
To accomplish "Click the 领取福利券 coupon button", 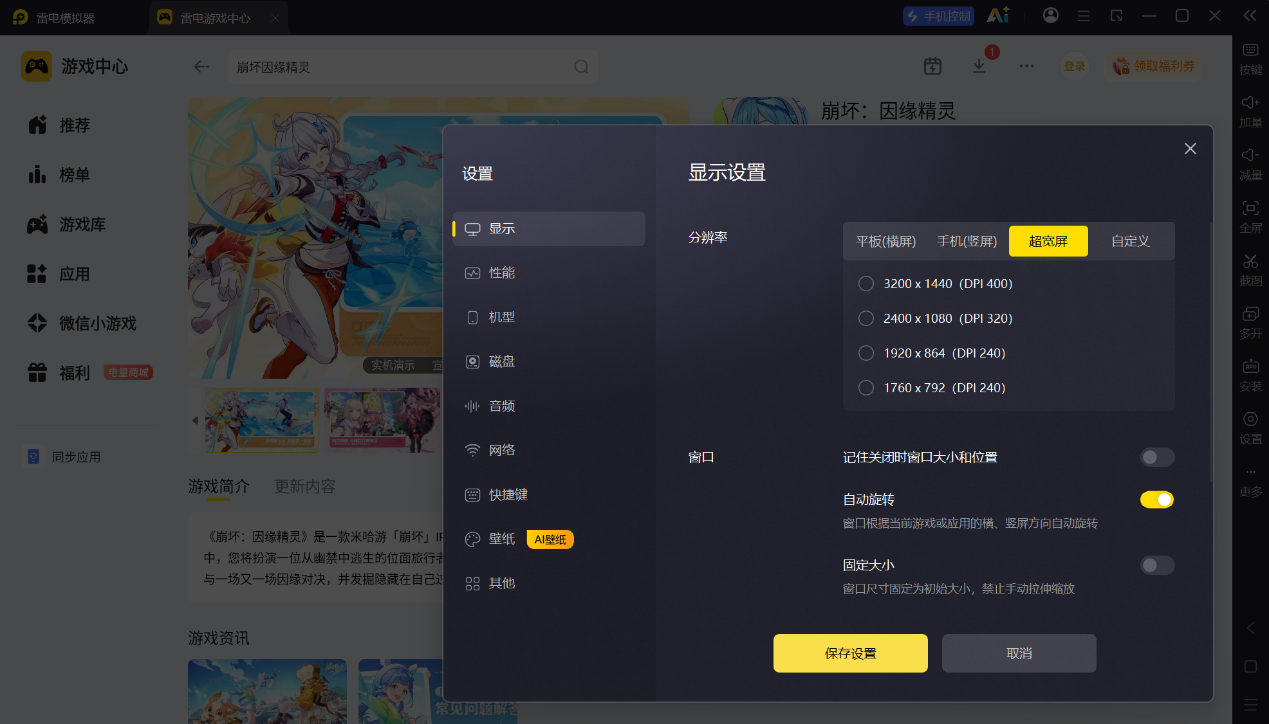I will 1153,66.
